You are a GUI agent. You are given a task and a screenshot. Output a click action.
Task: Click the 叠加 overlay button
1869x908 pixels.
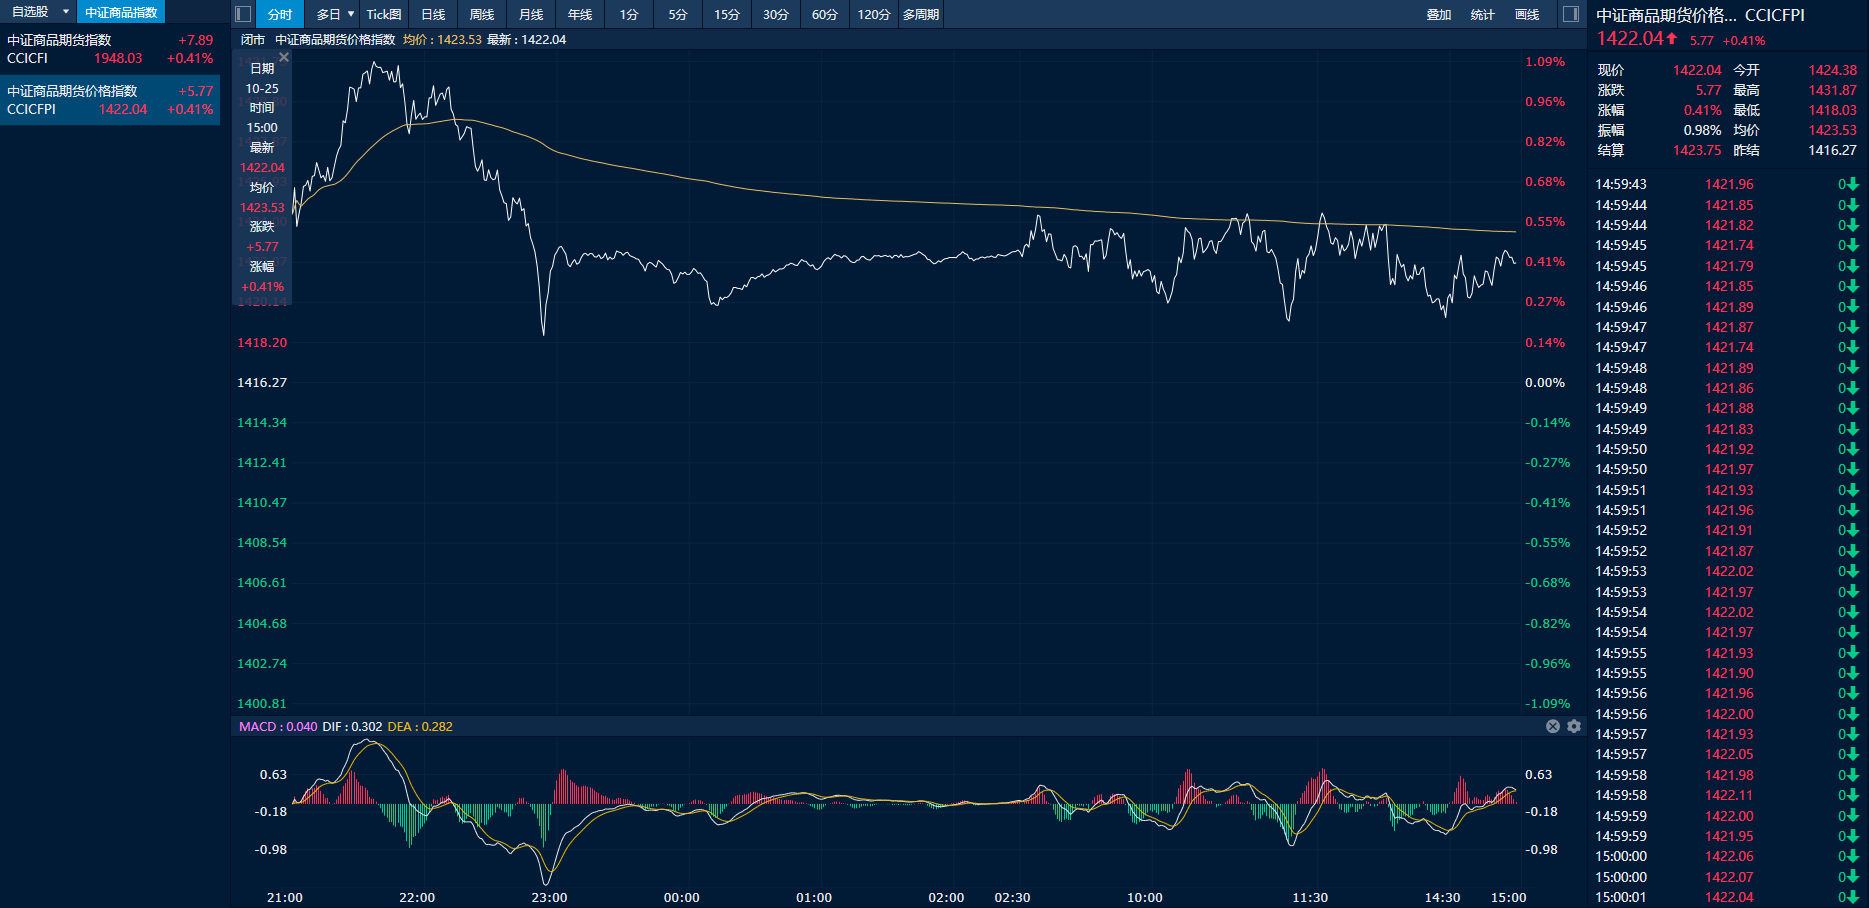tap(1439, 14)
